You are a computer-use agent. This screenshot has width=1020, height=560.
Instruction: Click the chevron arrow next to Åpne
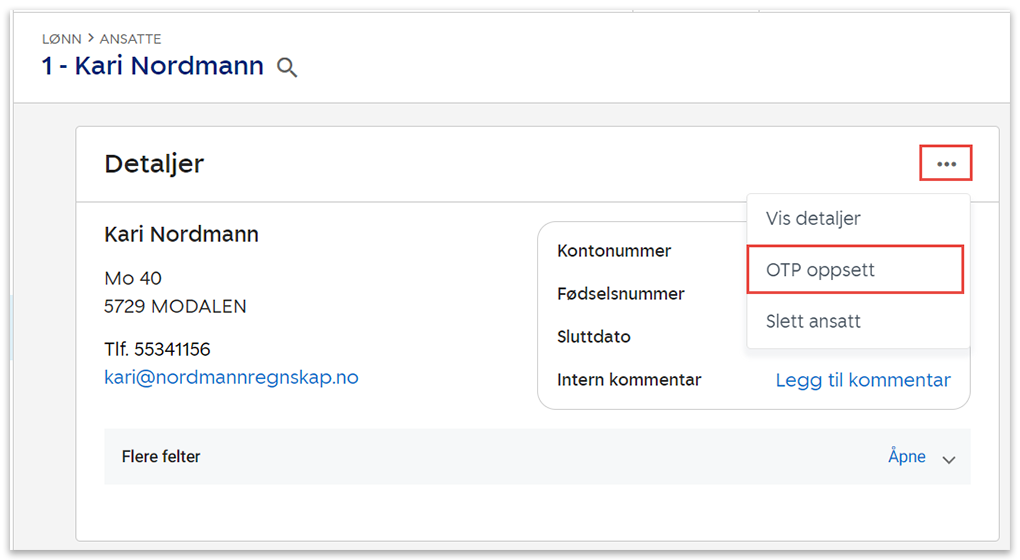coord(949,458)
